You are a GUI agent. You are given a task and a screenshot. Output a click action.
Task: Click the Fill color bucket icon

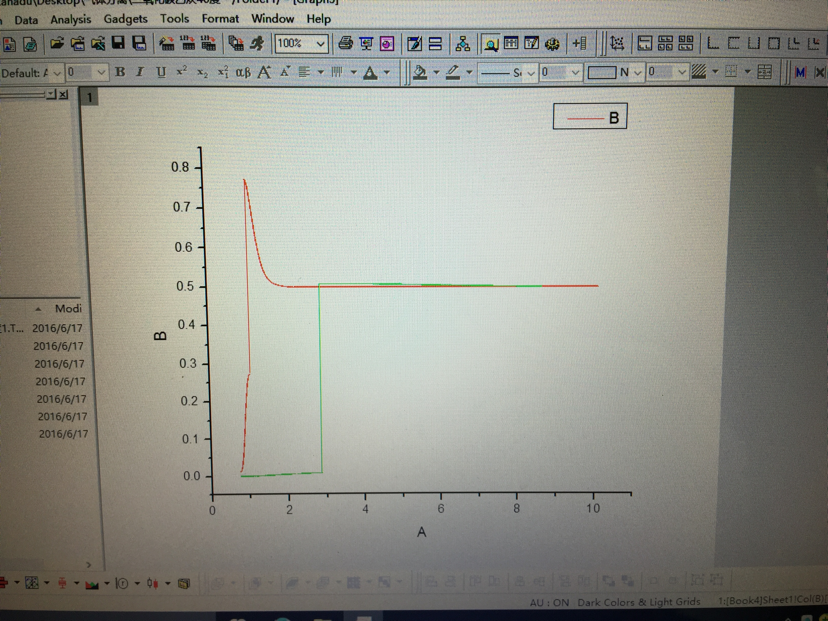420,72
